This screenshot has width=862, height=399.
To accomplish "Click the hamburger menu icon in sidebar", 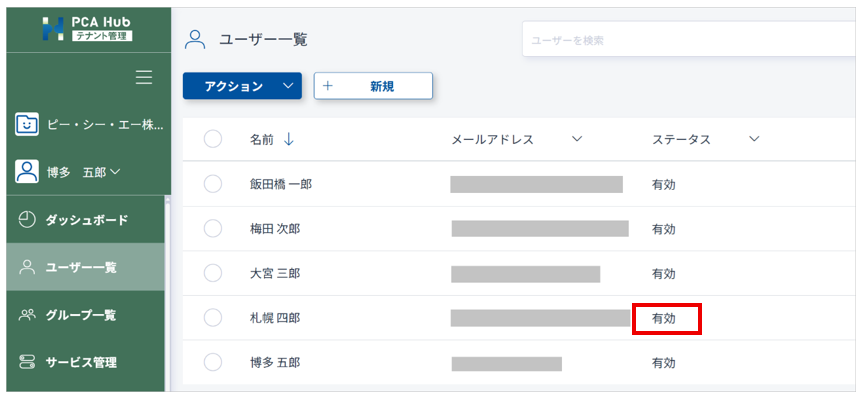I will 144,77.
